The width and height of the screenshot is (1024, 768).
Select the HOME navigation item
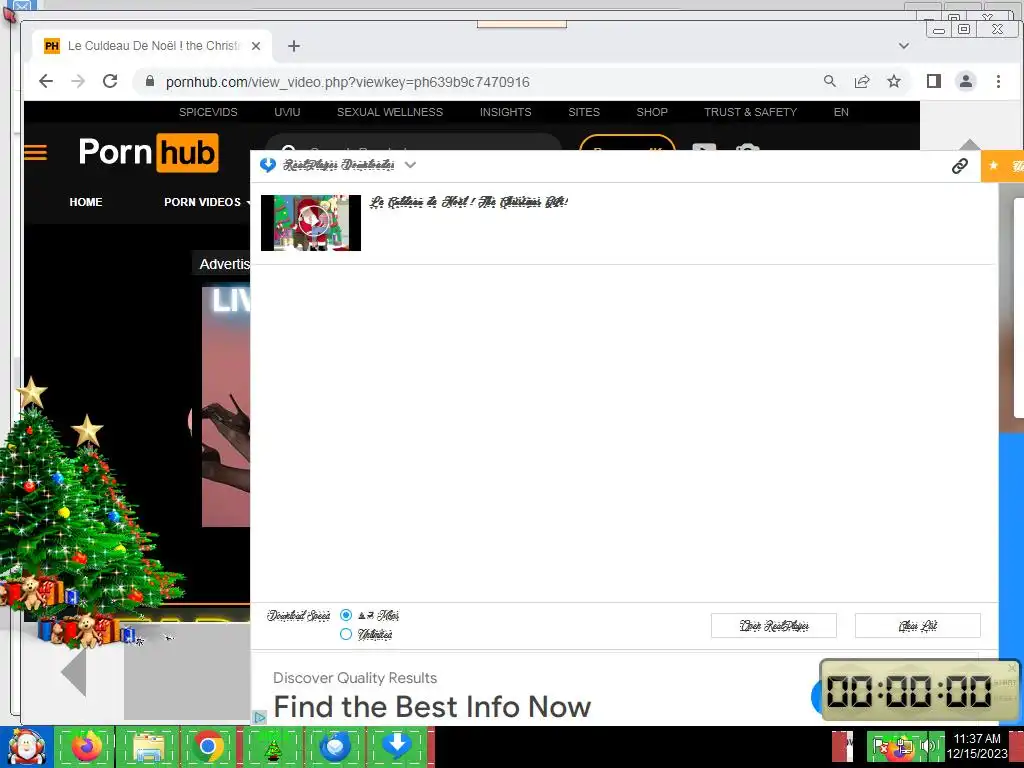tap(86, 202)
